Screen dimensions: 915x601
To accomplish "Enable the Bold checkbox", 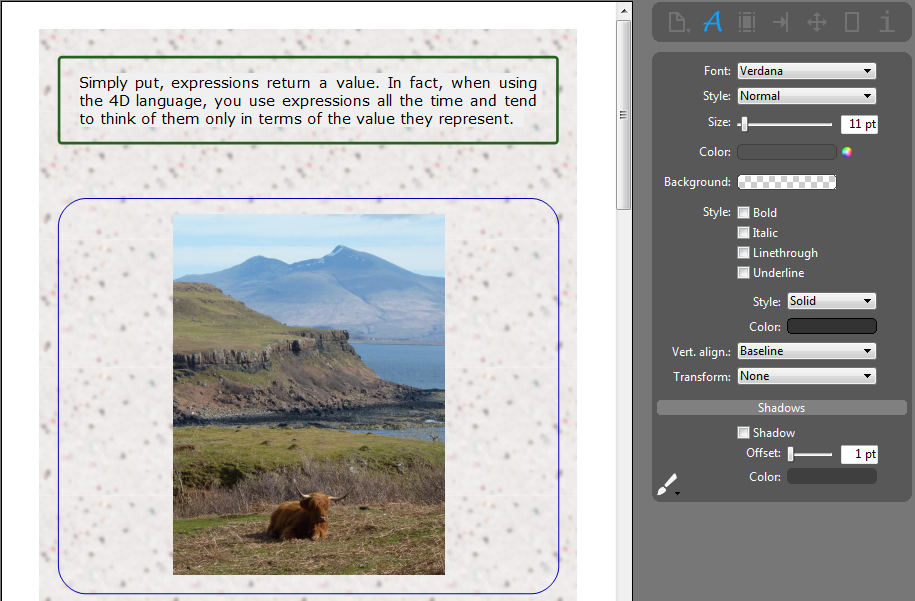I will pyautogui.click(x=743, y=213).
